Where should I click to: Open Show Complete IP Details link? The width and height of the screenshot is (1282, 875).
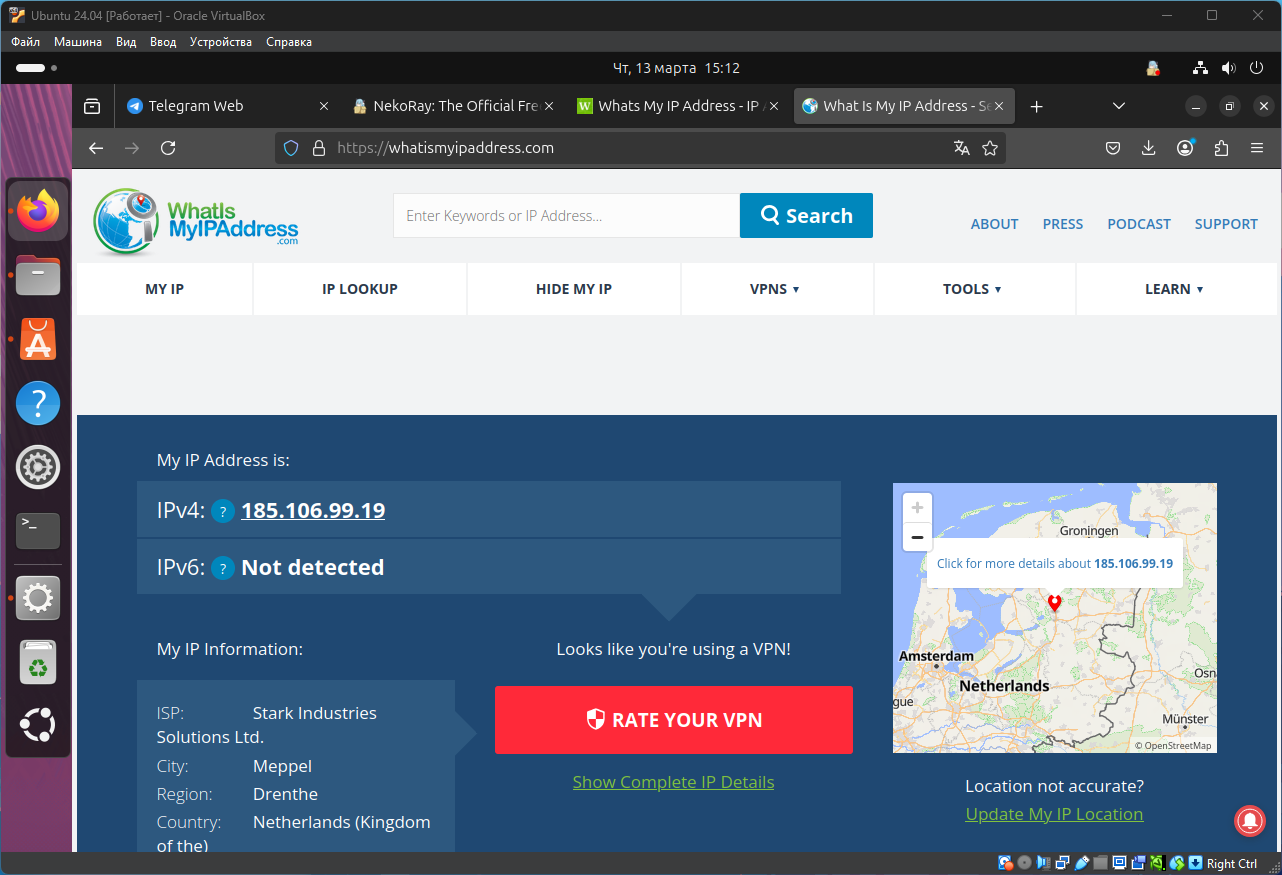673,782
